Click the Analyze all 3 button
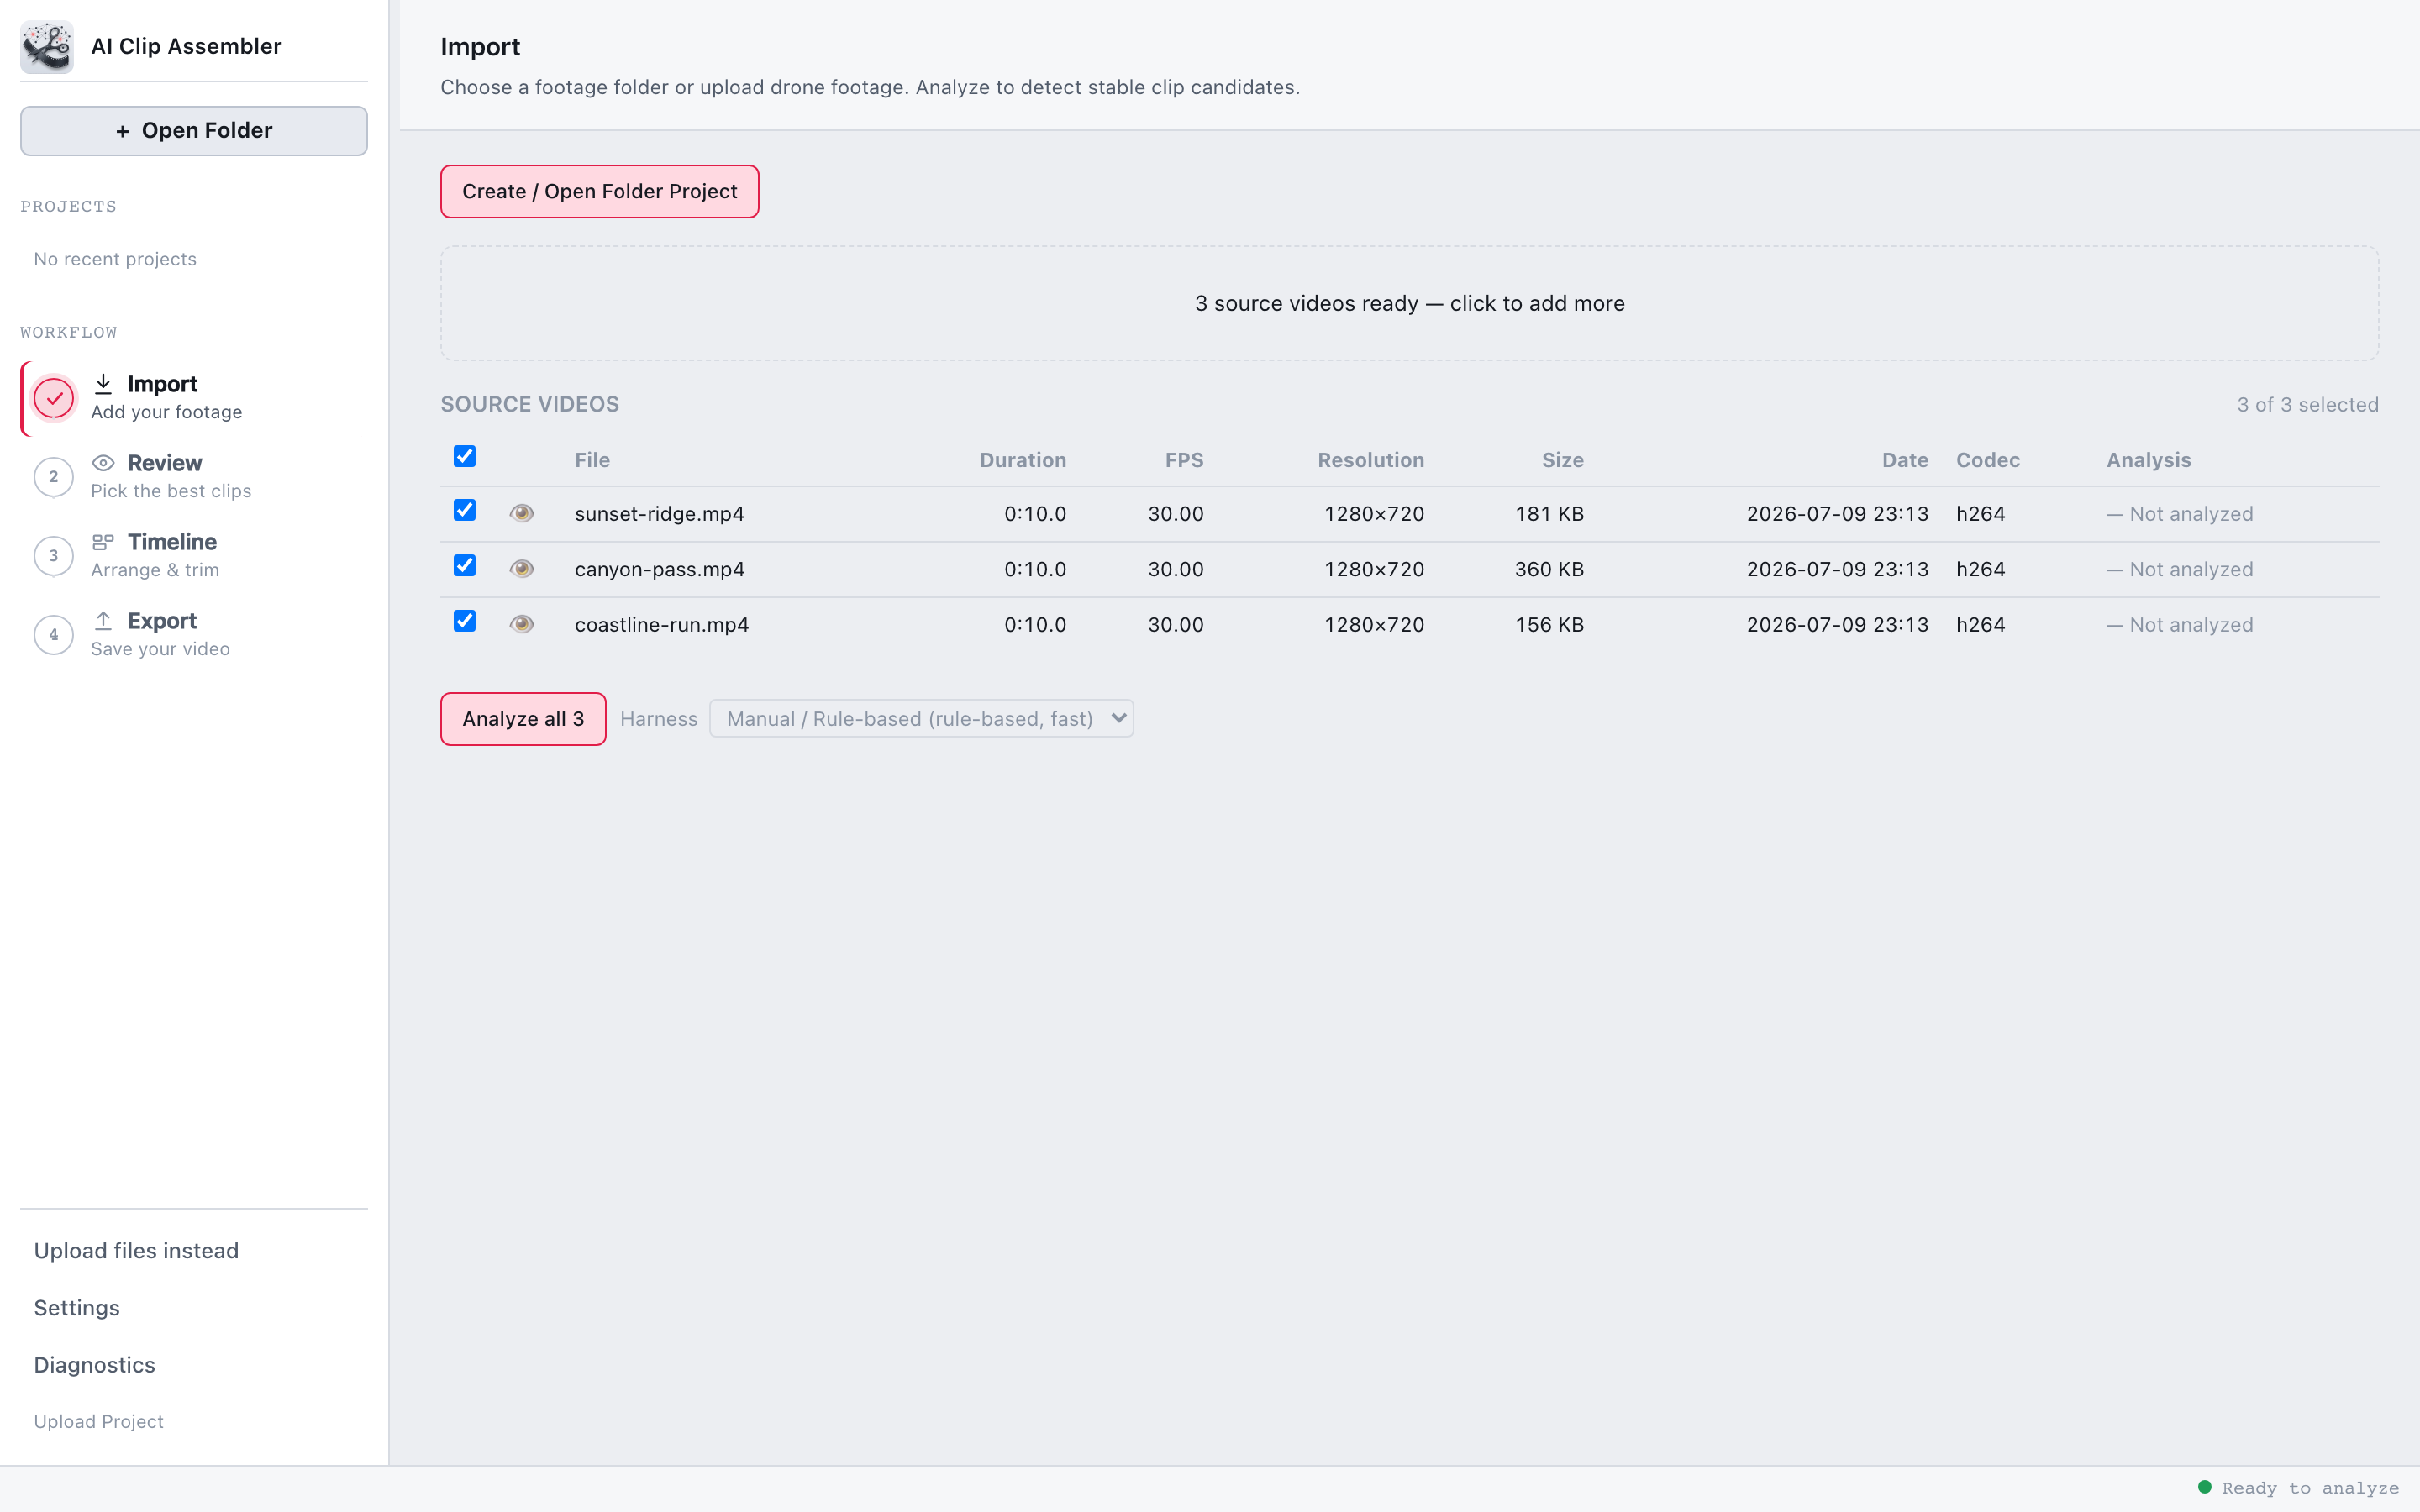Screen dimensions: 2420x1512 click(523, 719)
